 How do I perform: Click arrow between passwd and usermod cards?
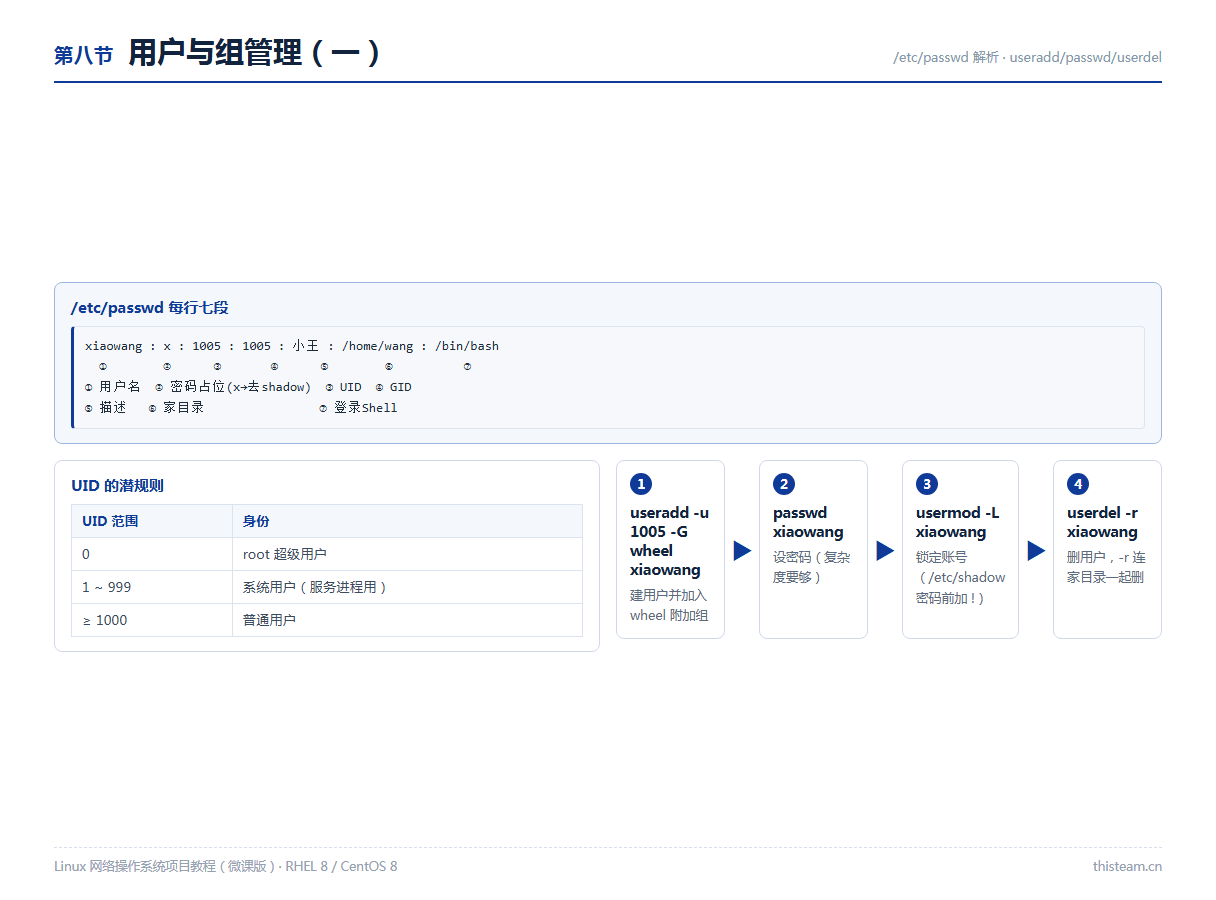(885, 550)
